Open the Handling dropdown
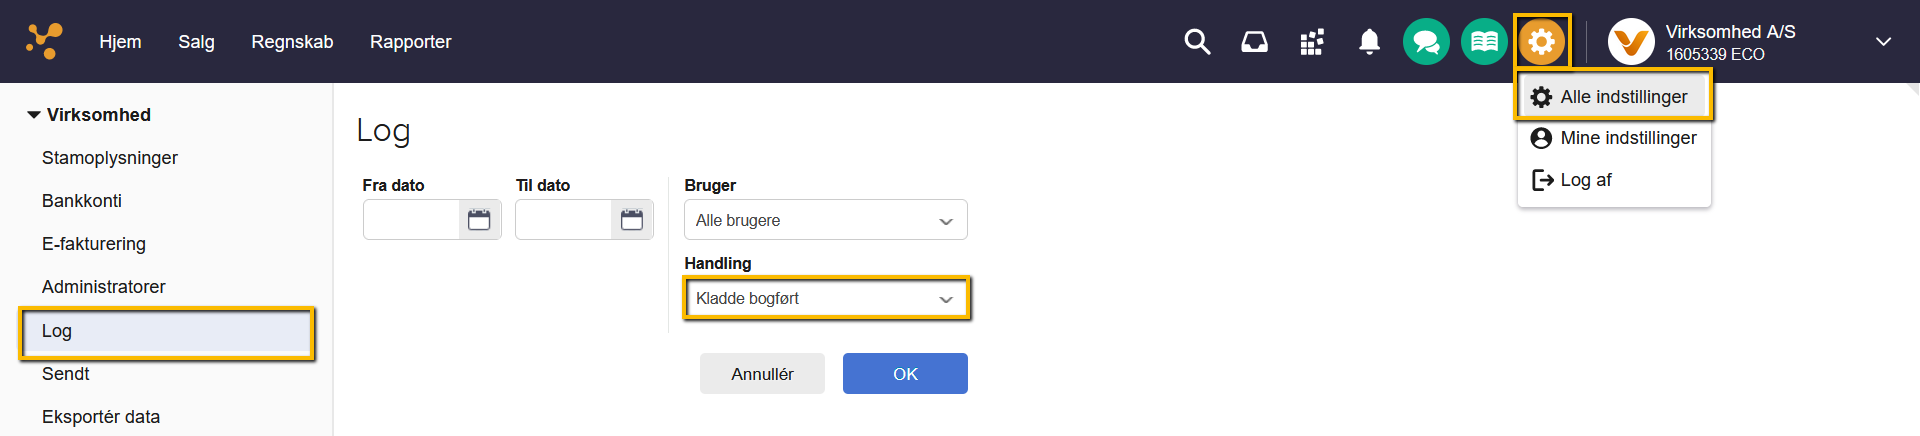This screenshot has width=1920, height=436. [x=825, y=298]
